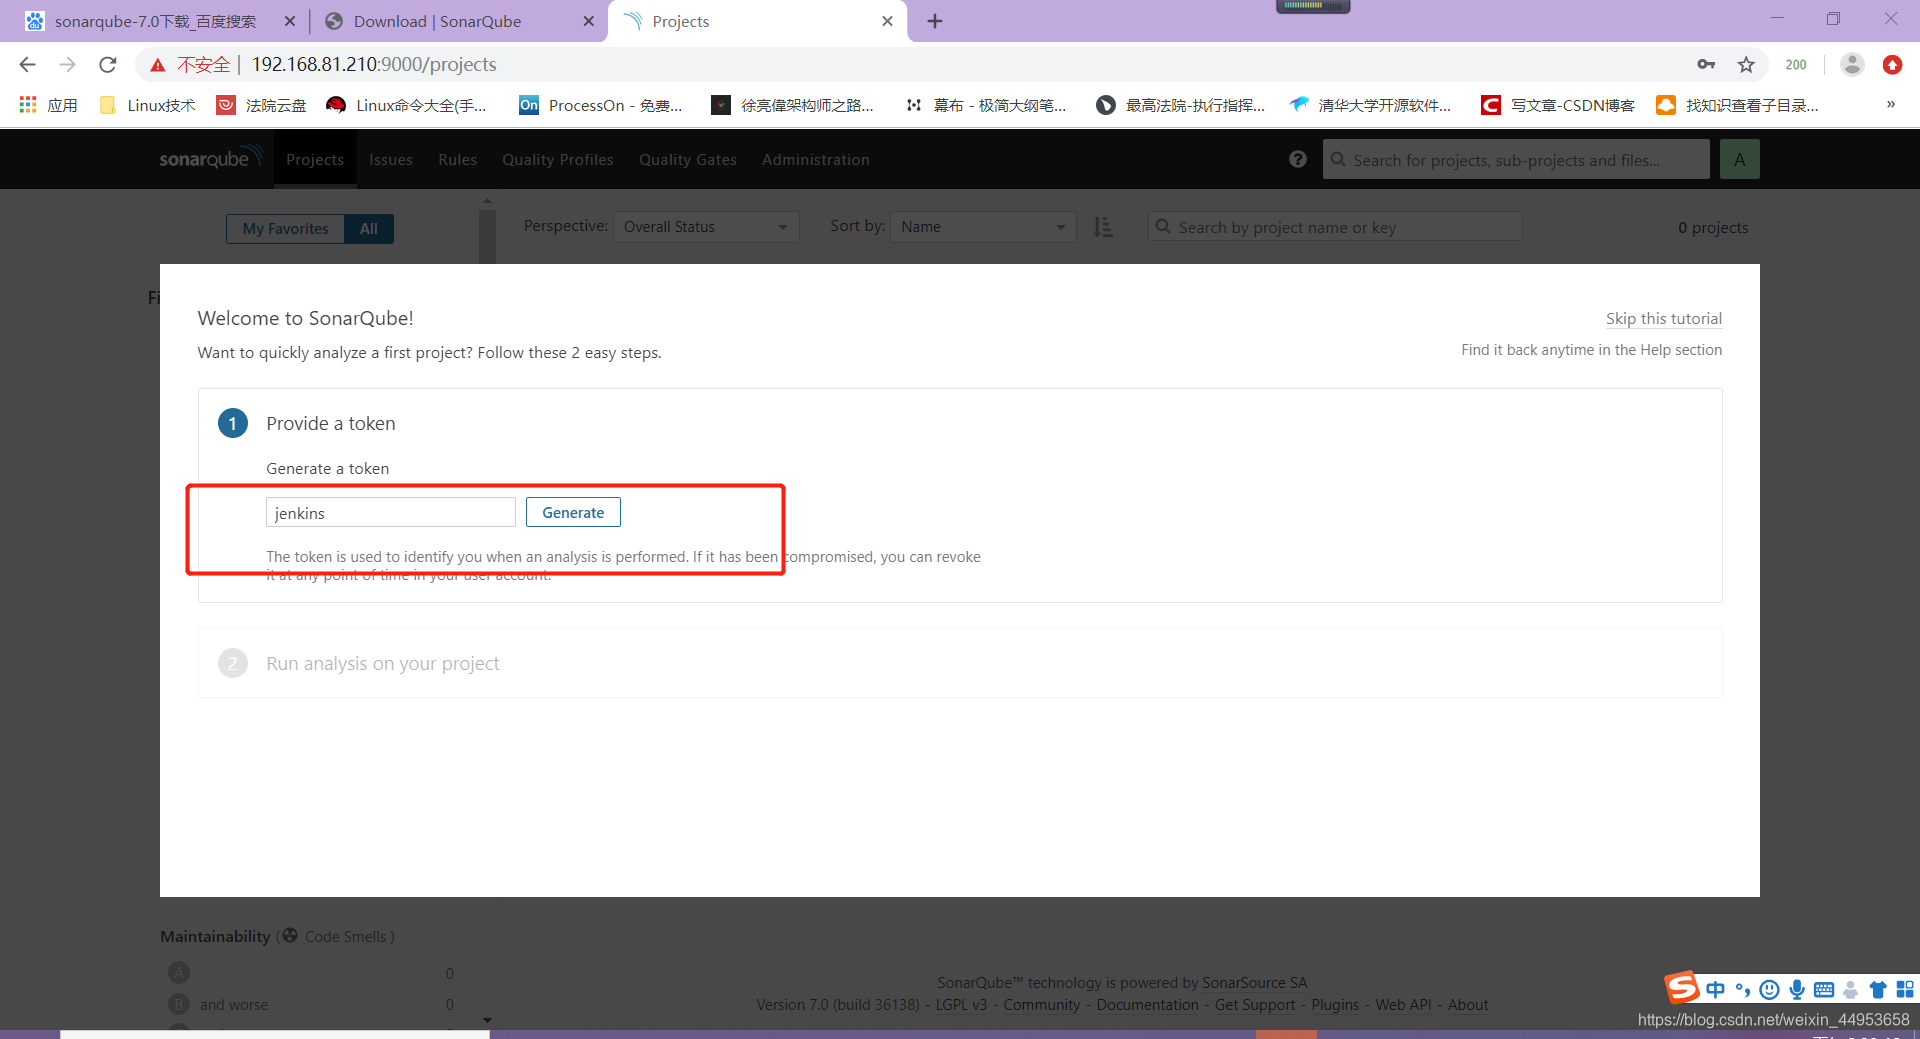Switch to the Download | SonarQube tab

437,21
